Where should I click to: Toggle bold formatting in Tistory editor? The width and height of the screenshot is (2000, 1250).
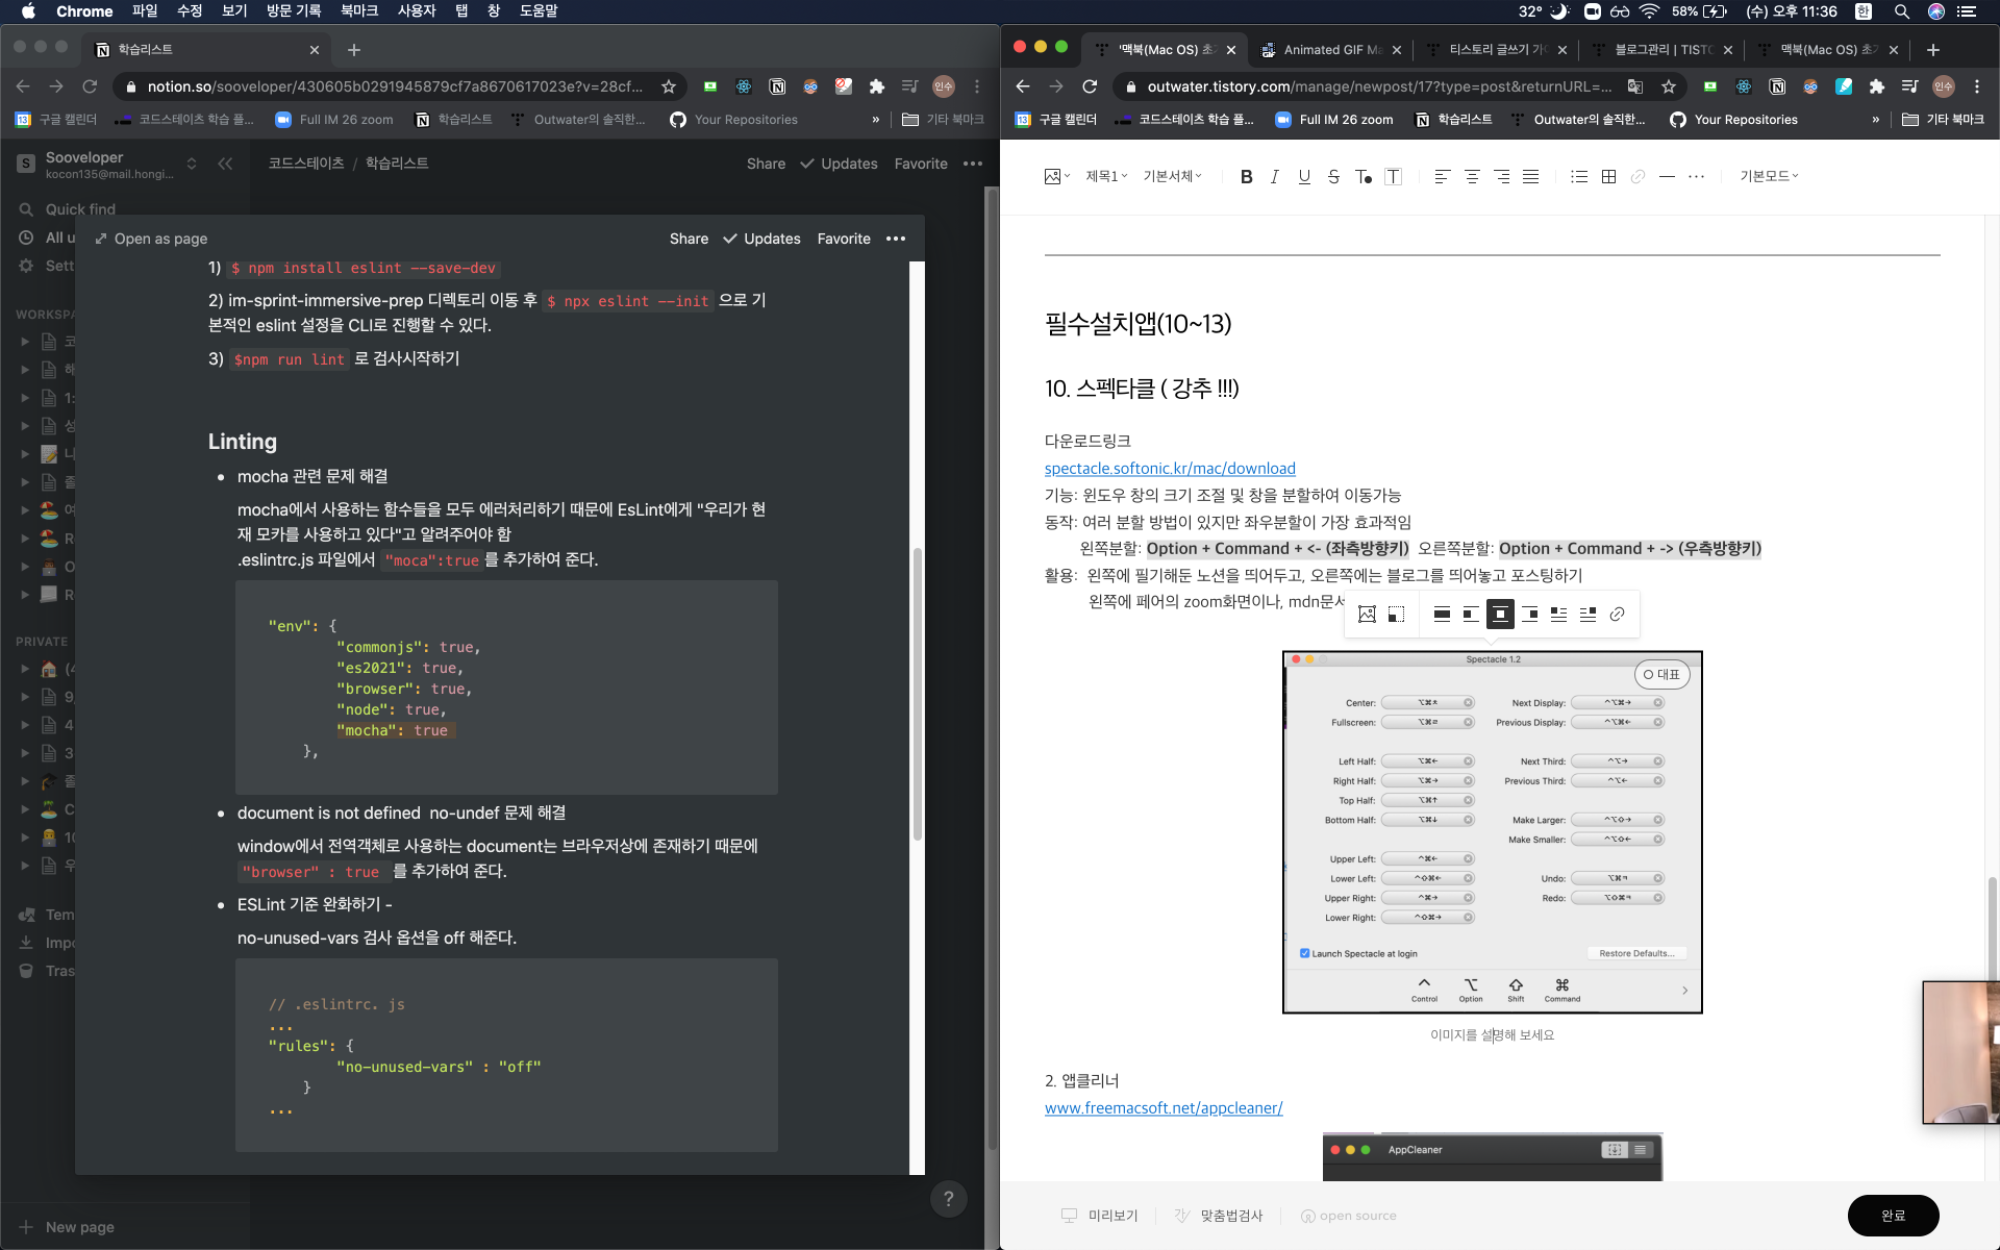[1246, 177]
